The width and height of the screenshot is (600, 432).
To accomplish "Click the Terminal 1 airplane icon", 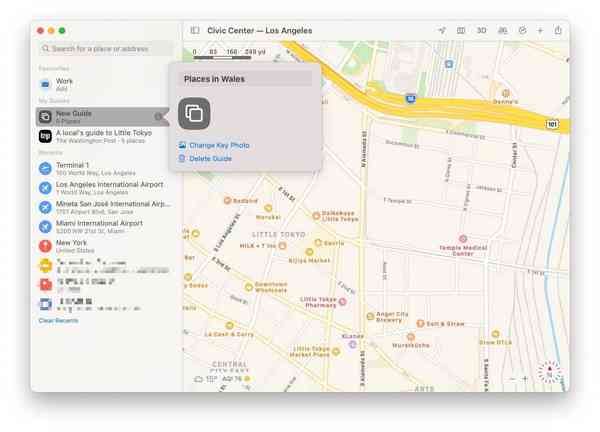I will tap(45, 168).
